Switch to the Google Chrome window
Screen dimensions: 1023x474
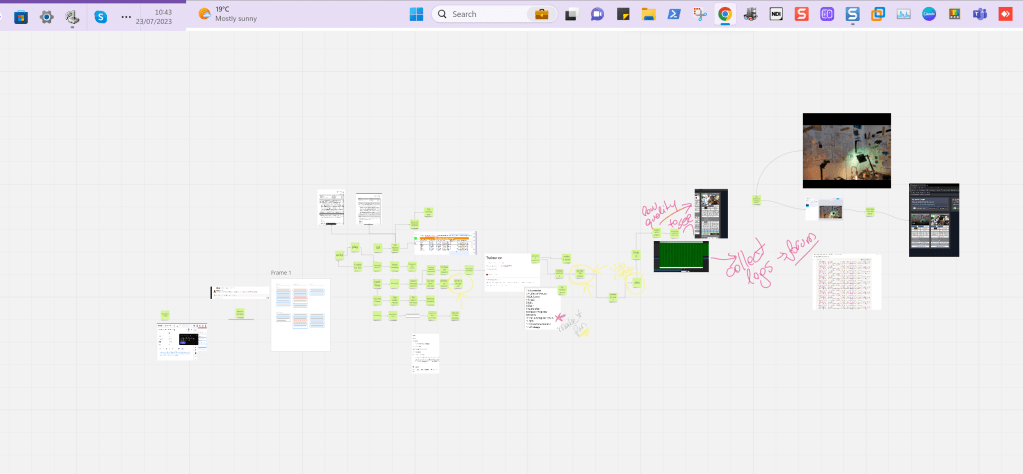pos(725,14)
